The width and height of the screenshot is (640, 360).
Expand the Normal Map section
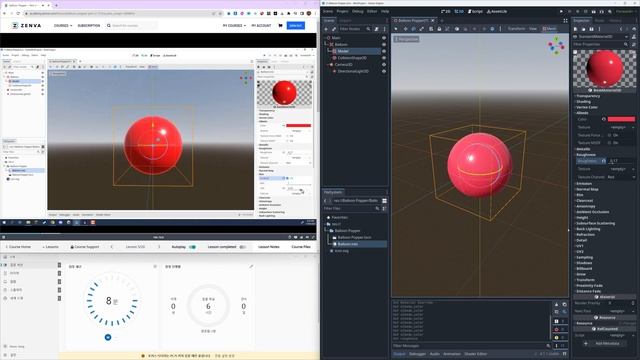coord(587,189)
